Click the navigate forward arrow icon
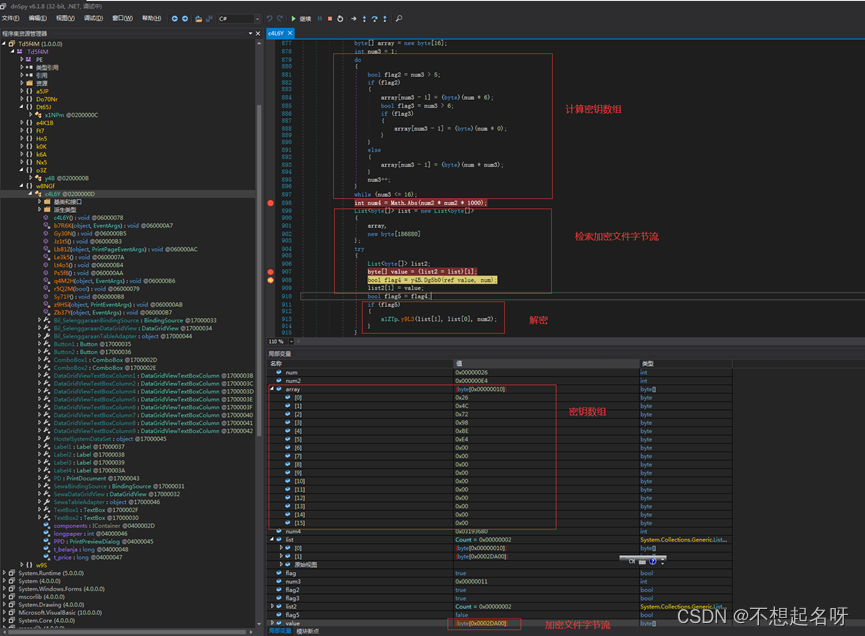865x636 pixels. [186, 18]
